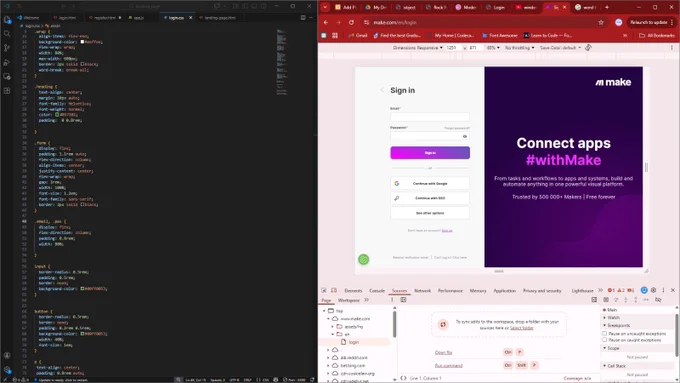Switch to Network tab in DevTools
The width and height of the screenshot is (680, 383).
click(x=422, y=291)
